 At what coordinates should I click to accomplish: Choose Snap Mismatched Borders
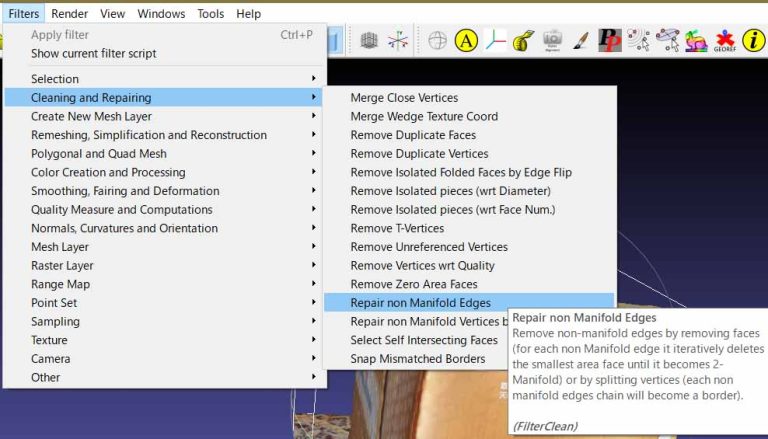[417, 359]
